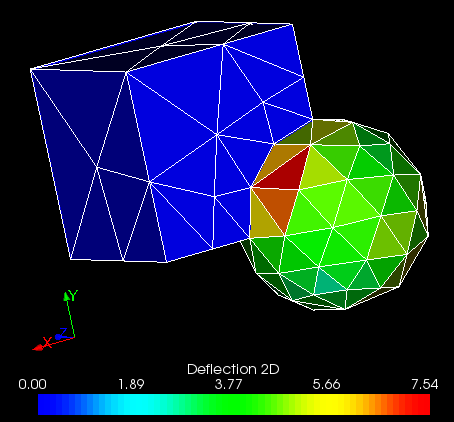Image resolution: width=454 pixels, height=422 pixels.
Task: Click the 7.54 color bar label
Action: pyautogui.click(x=424, y=384)
